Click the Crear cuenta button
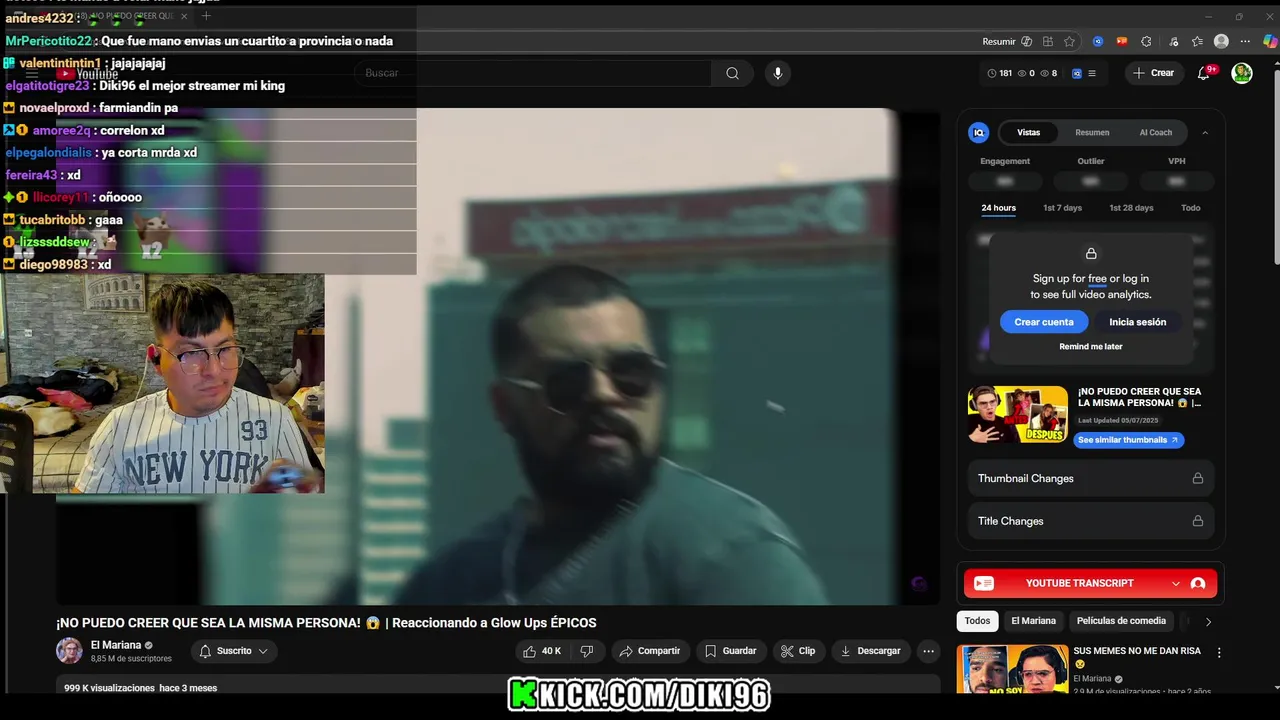 coord(1044,322)
